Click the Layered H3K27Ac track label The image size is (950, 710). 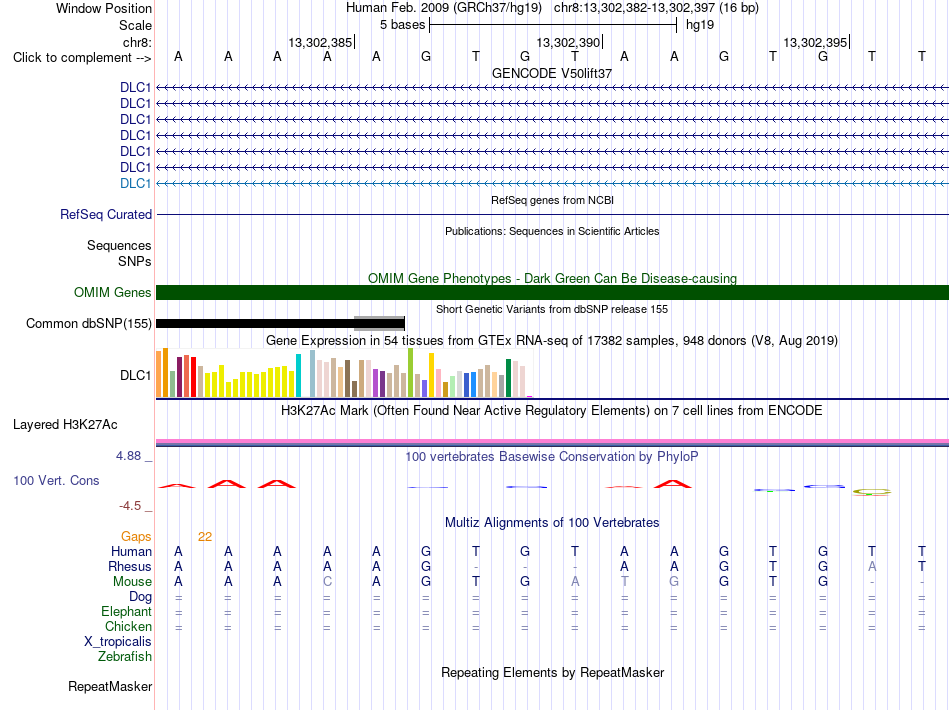(x=65, y=425)
